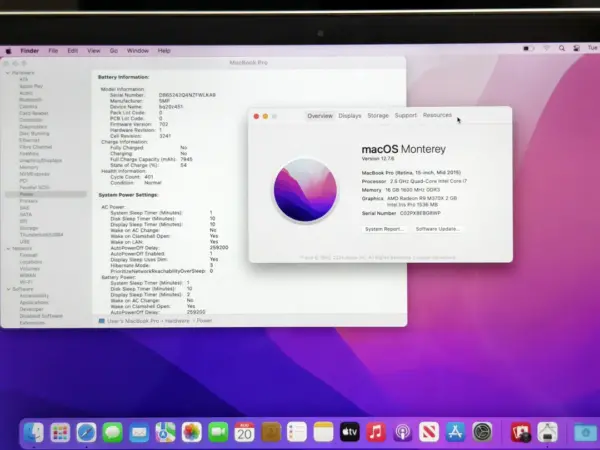Open Finder from the Dock

pos(34,432)
